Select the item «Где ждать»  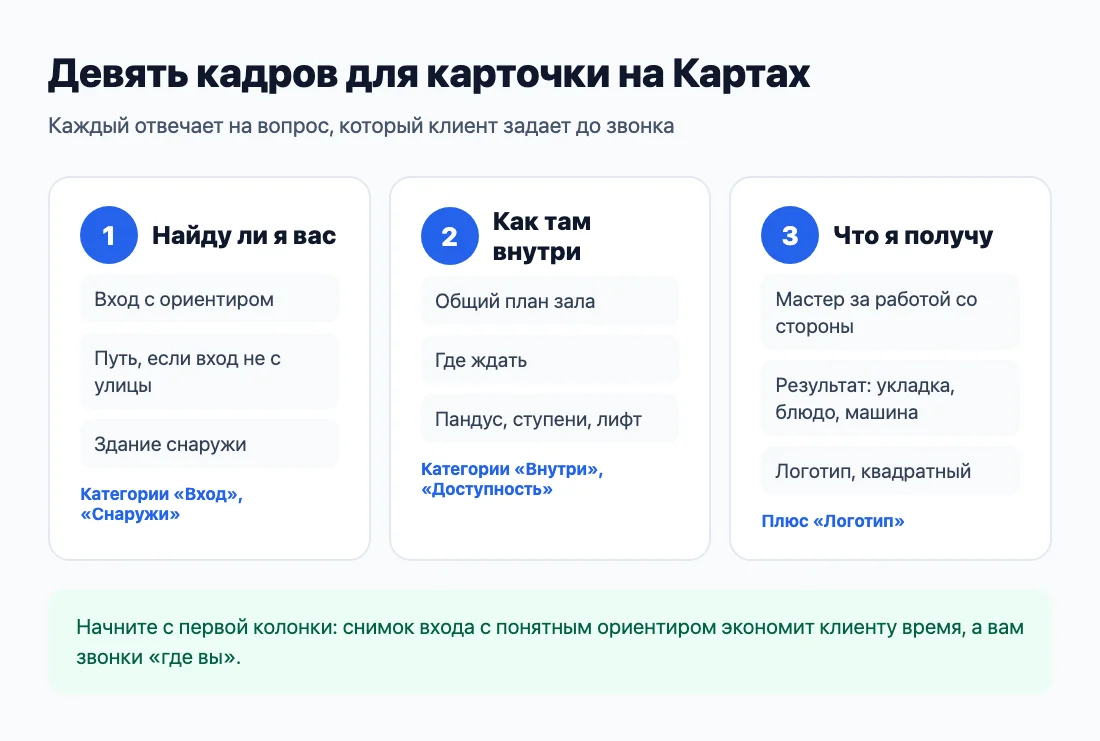(x=550, y=360)
